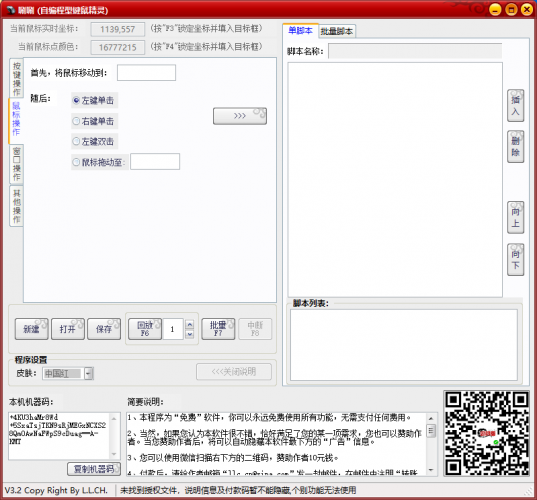This screenshot has width=537, height=500.
Task: Click the 首先，将鼠标移动到 coordinate field
Action: [147, 73]
